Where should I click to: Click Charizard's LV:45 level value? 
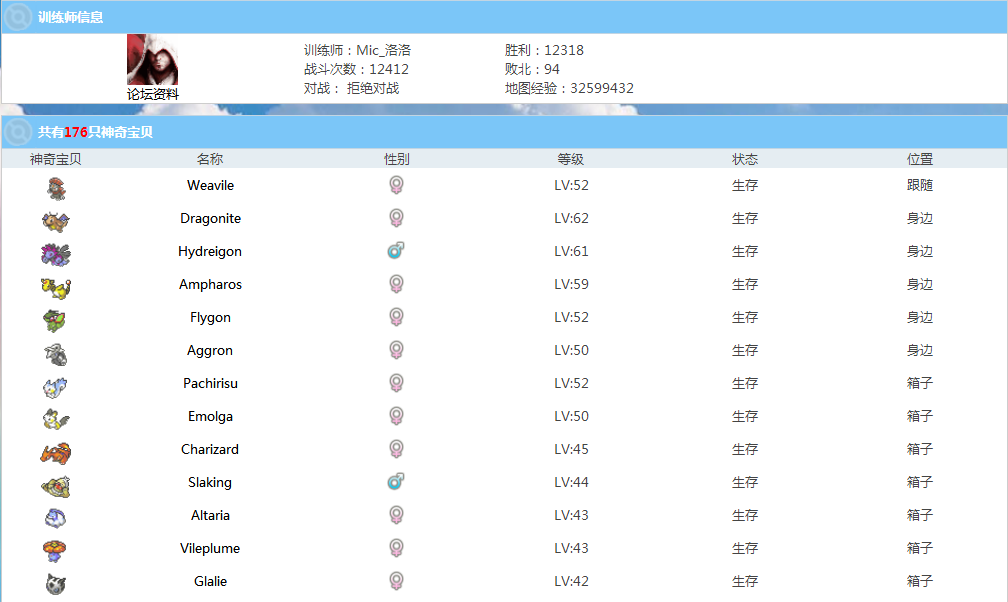[572, 449]
